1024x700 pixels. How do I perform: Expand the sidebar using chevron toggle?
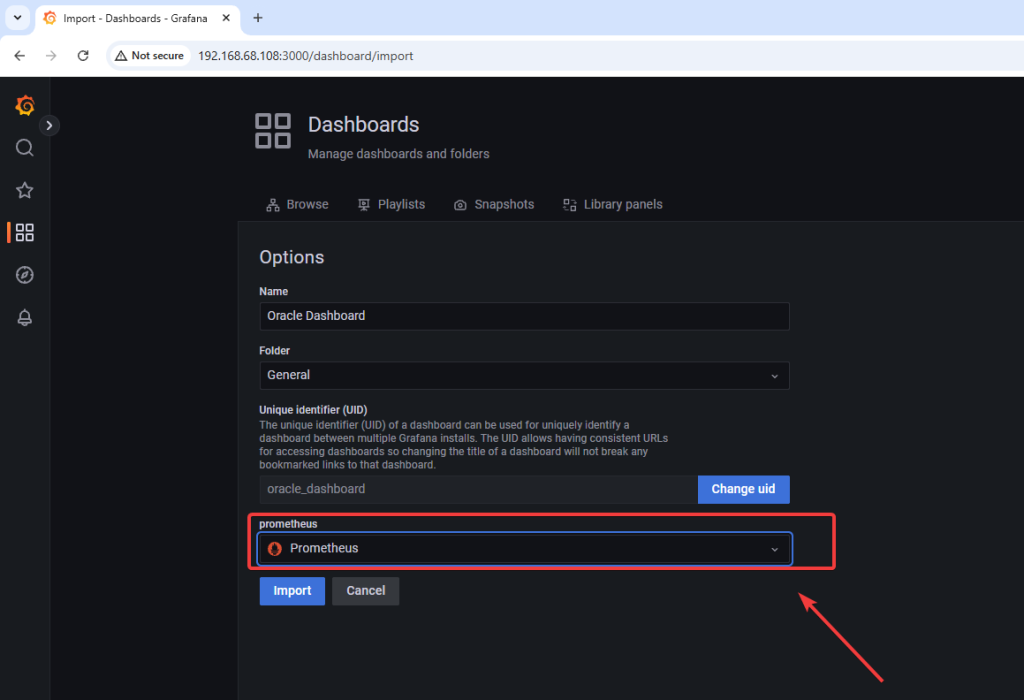(50, 125)
